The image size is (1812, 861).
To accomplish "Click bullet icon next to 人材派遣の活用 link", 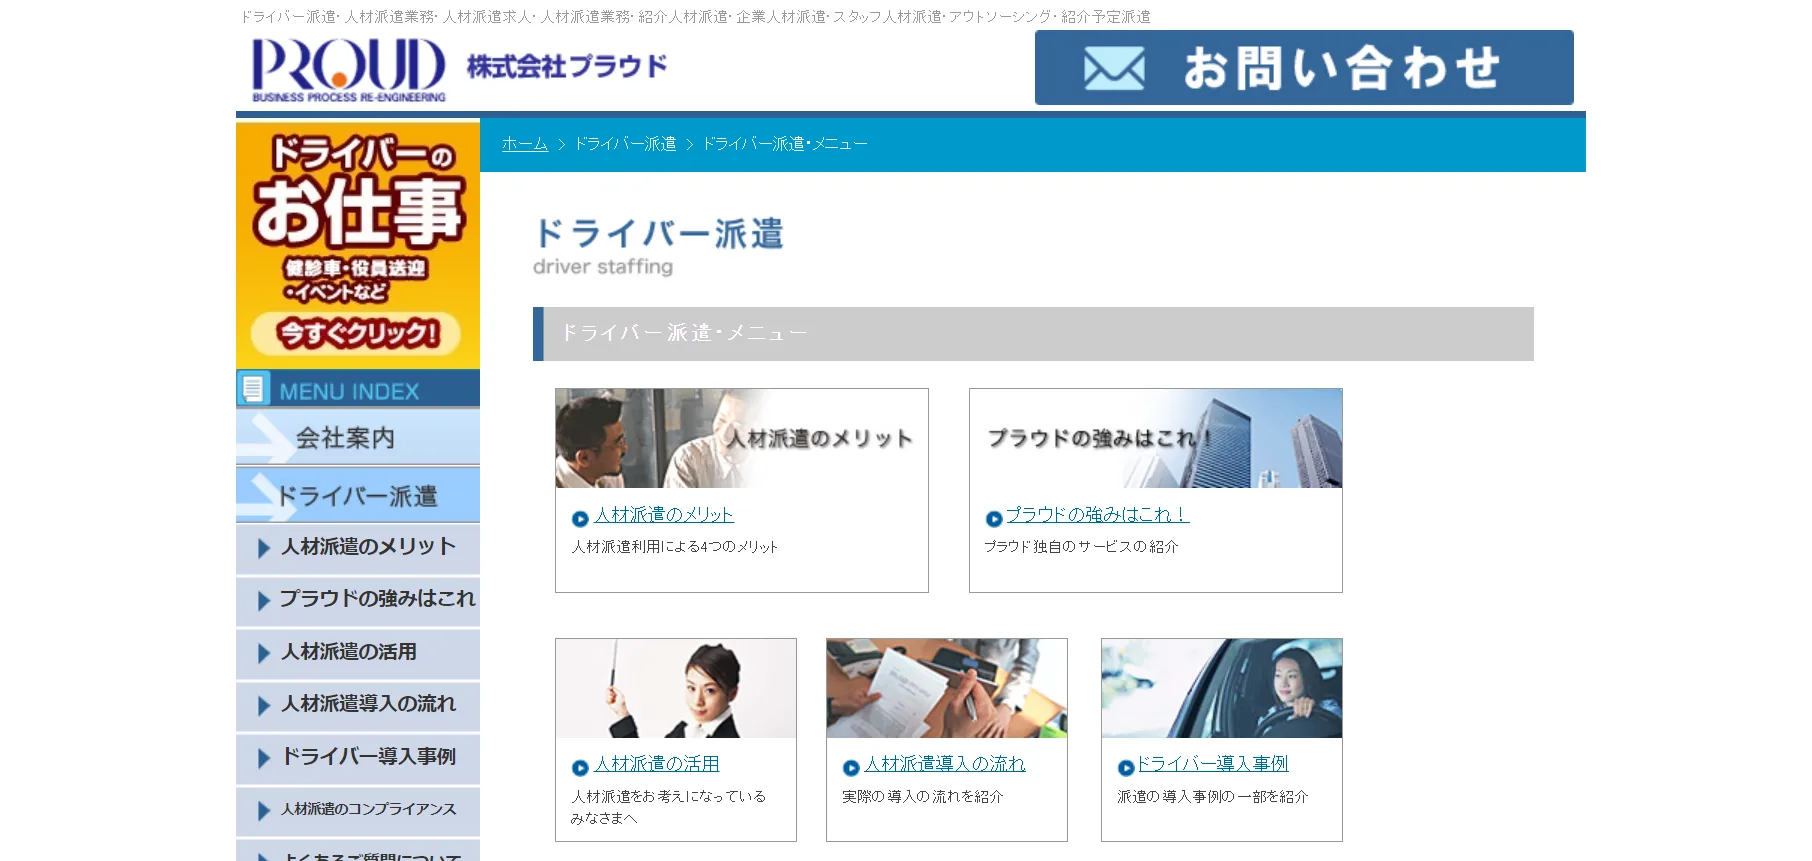I will point(580,768).
